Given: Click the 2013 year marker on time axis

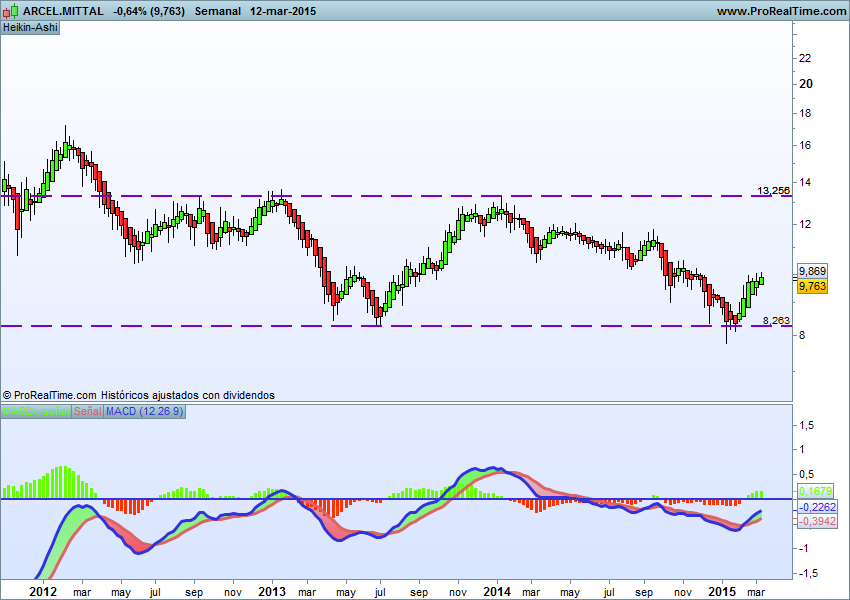Looking at the screenshot, I should click(272, 591).
